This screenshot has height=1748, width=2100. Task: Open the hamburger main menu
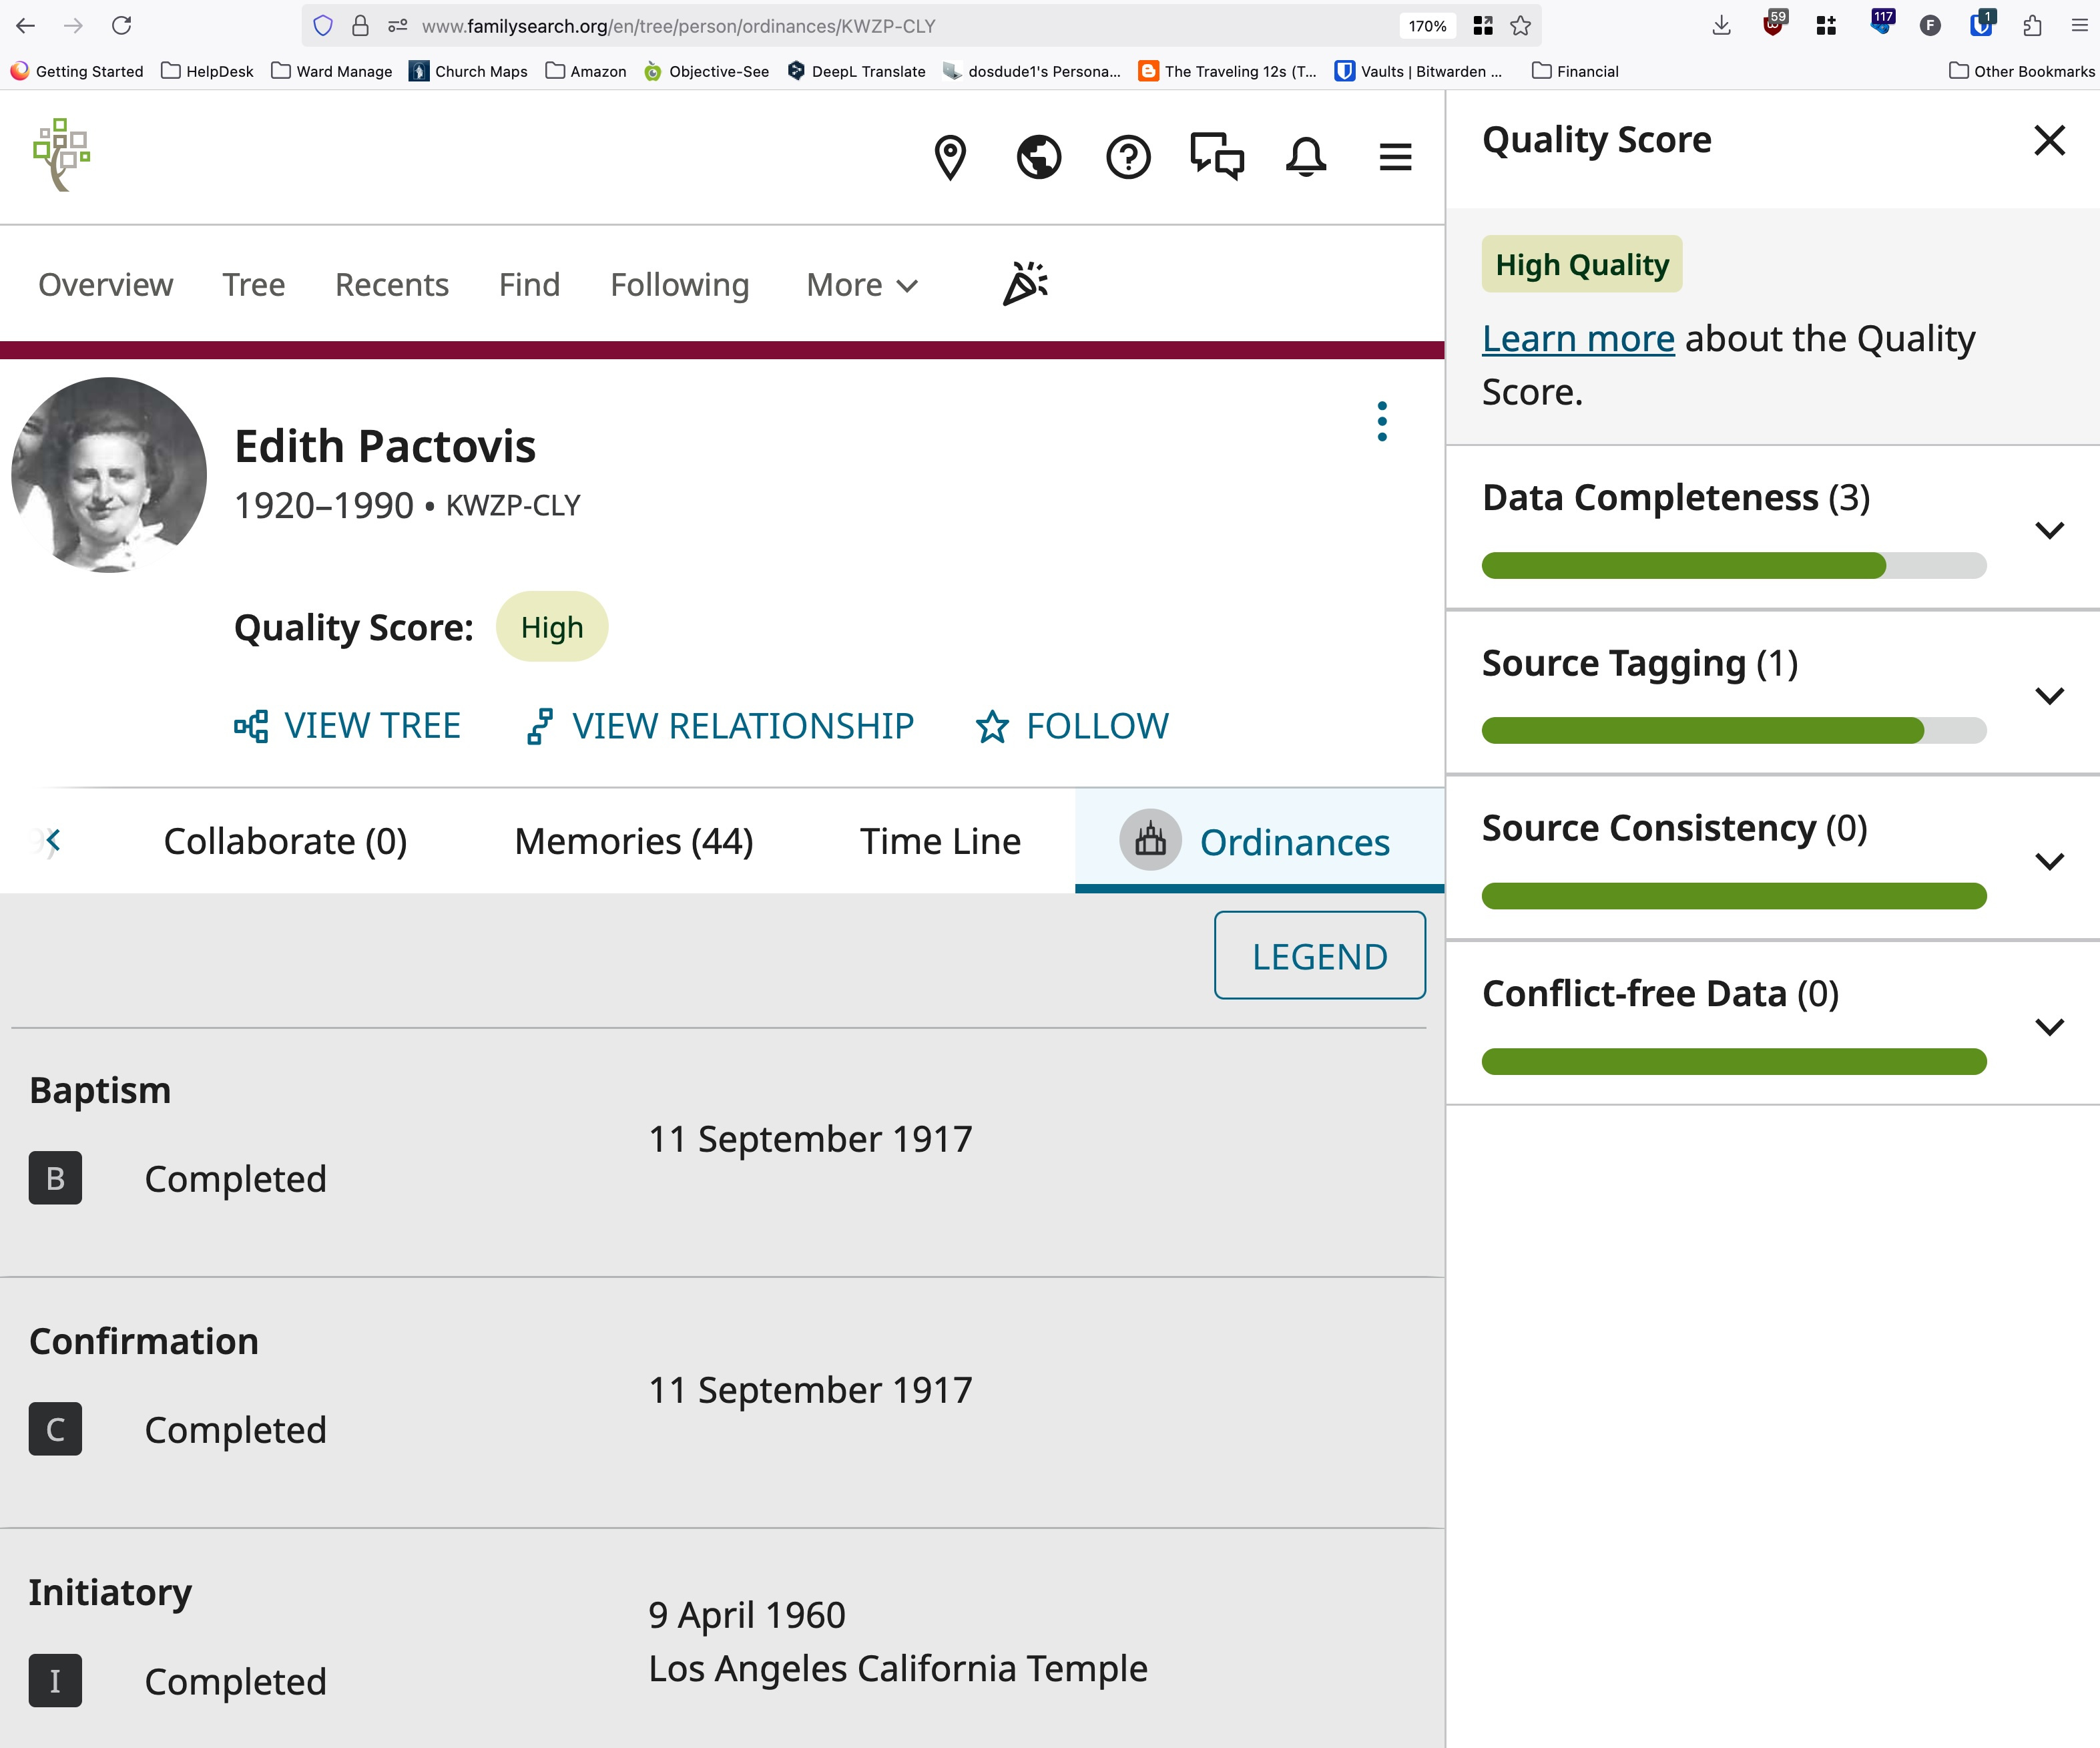pos(1394,157)
